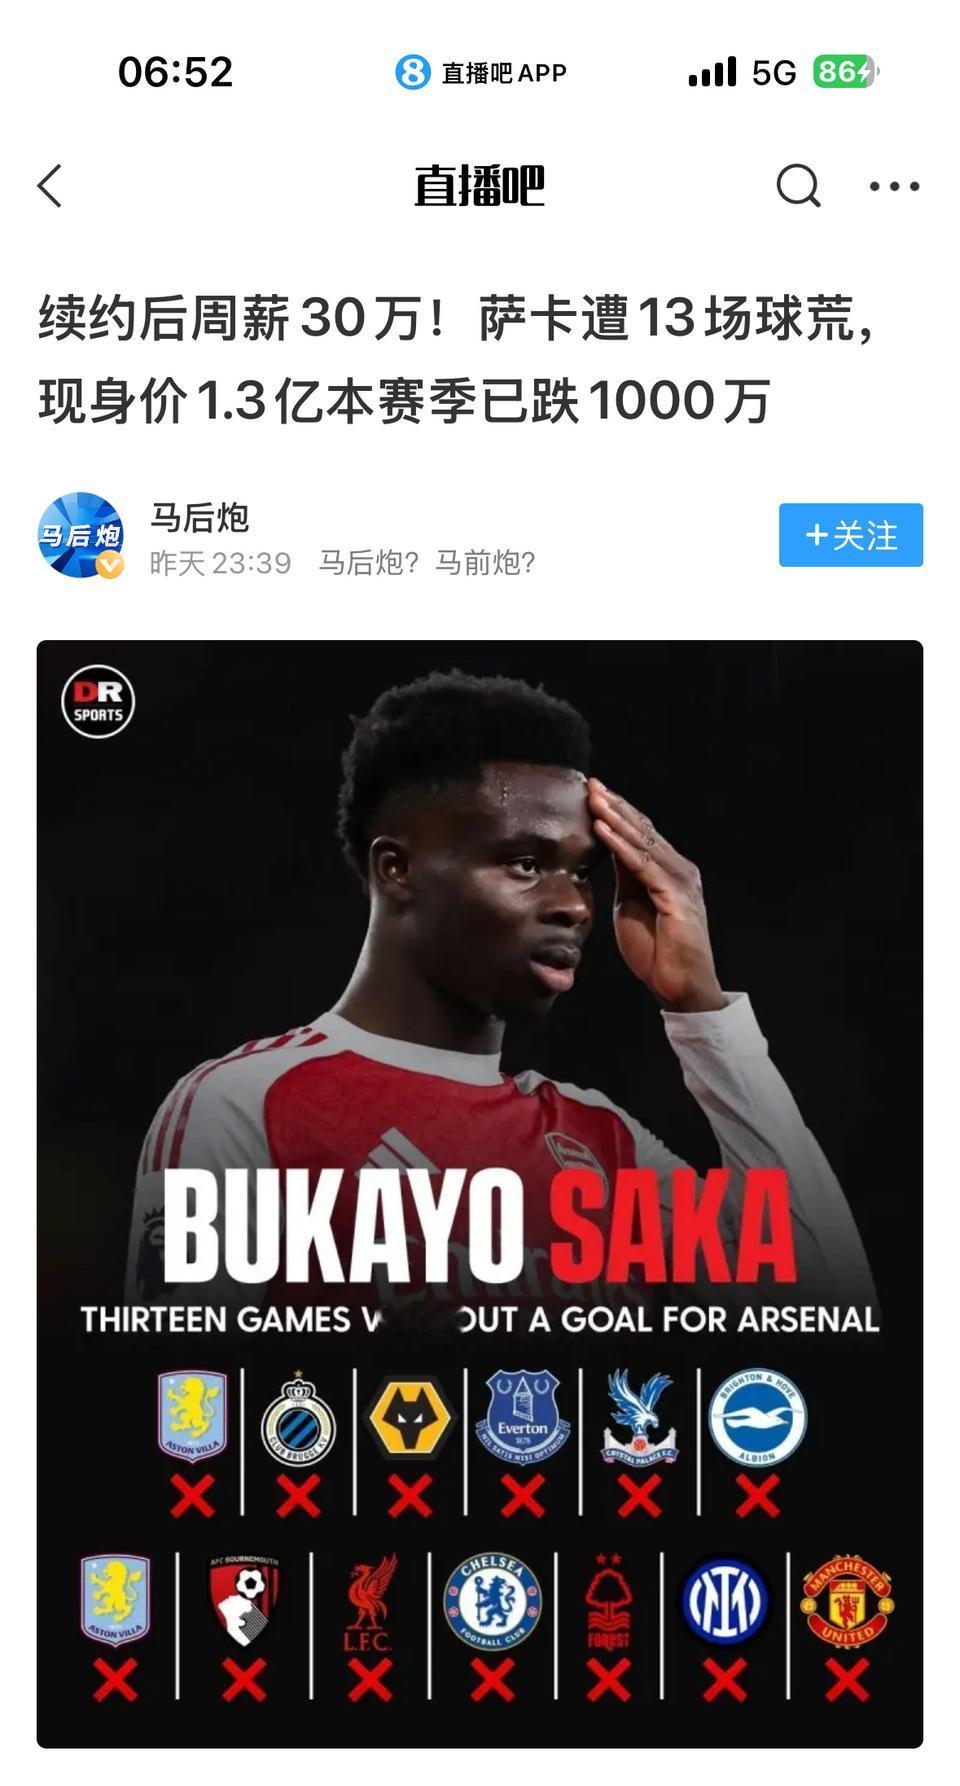Tap the 马后炮？马前炮？ author tagline
This screenshot has height=1786, width=960.
427,563
